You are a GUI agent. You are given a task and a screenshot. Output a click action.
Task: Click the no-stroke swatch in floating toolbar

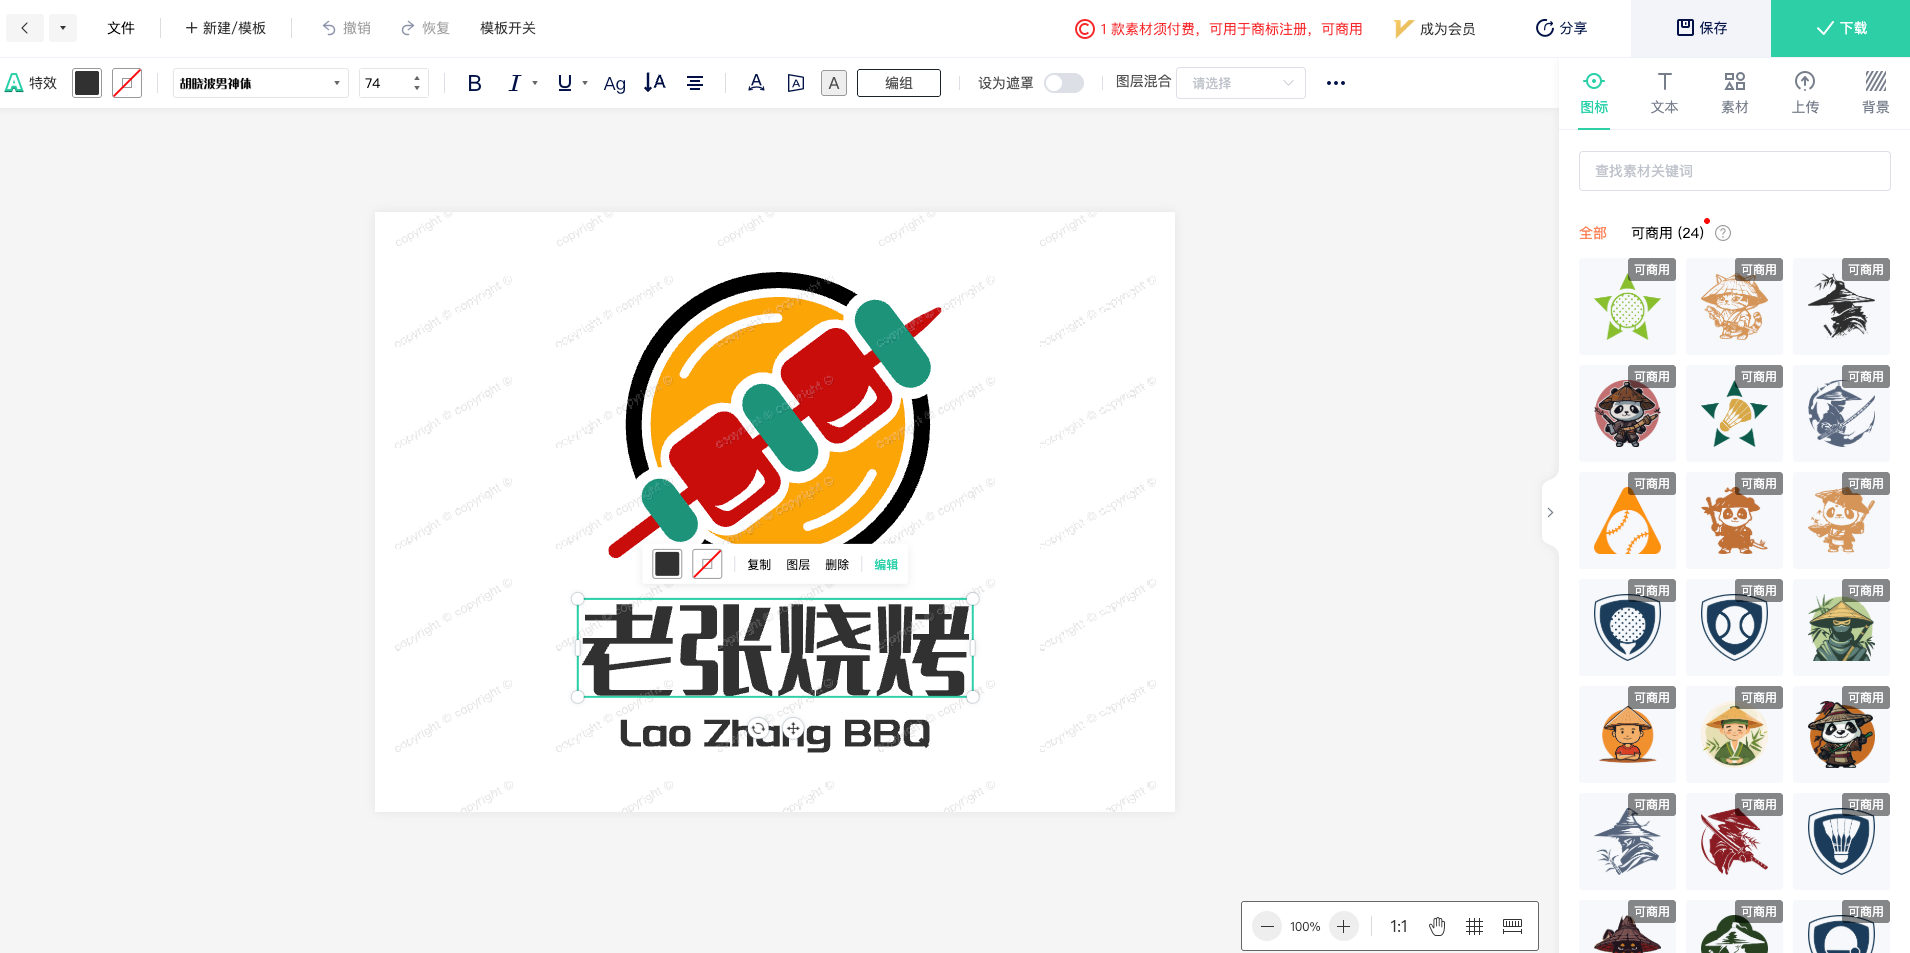coord(707,564)
